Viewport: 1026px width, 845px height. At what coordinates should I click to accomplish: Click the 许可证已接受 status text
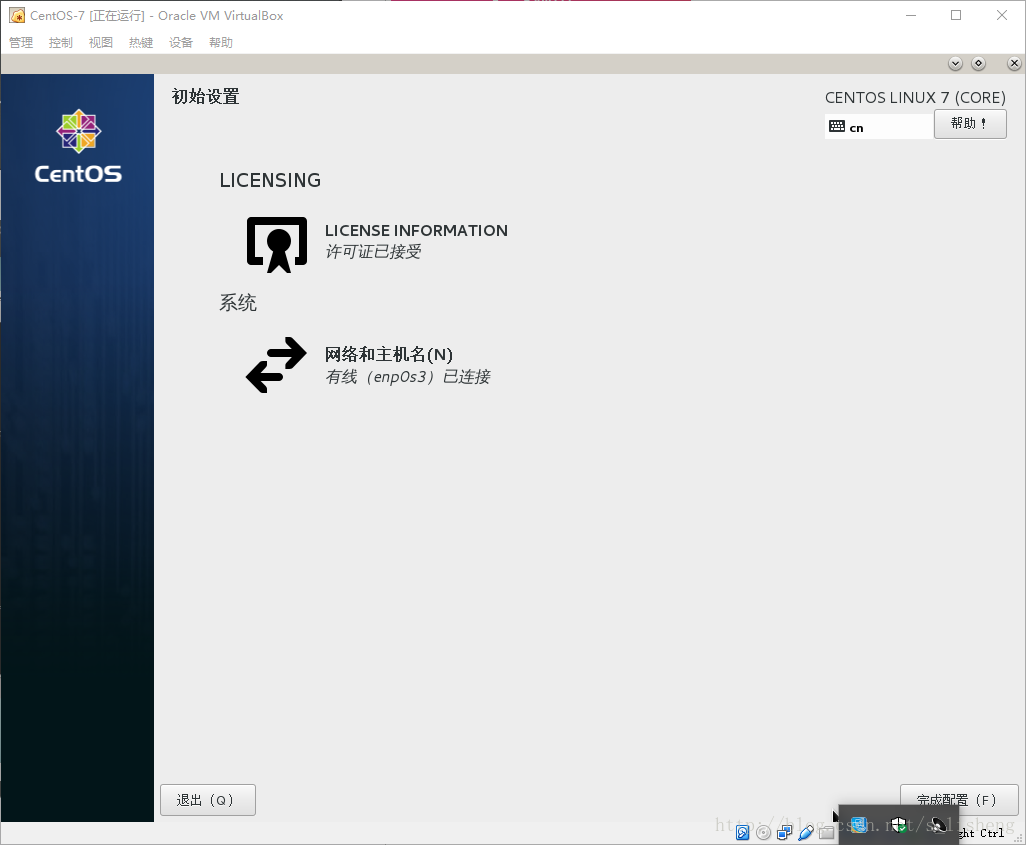click(x=373, y=251)
